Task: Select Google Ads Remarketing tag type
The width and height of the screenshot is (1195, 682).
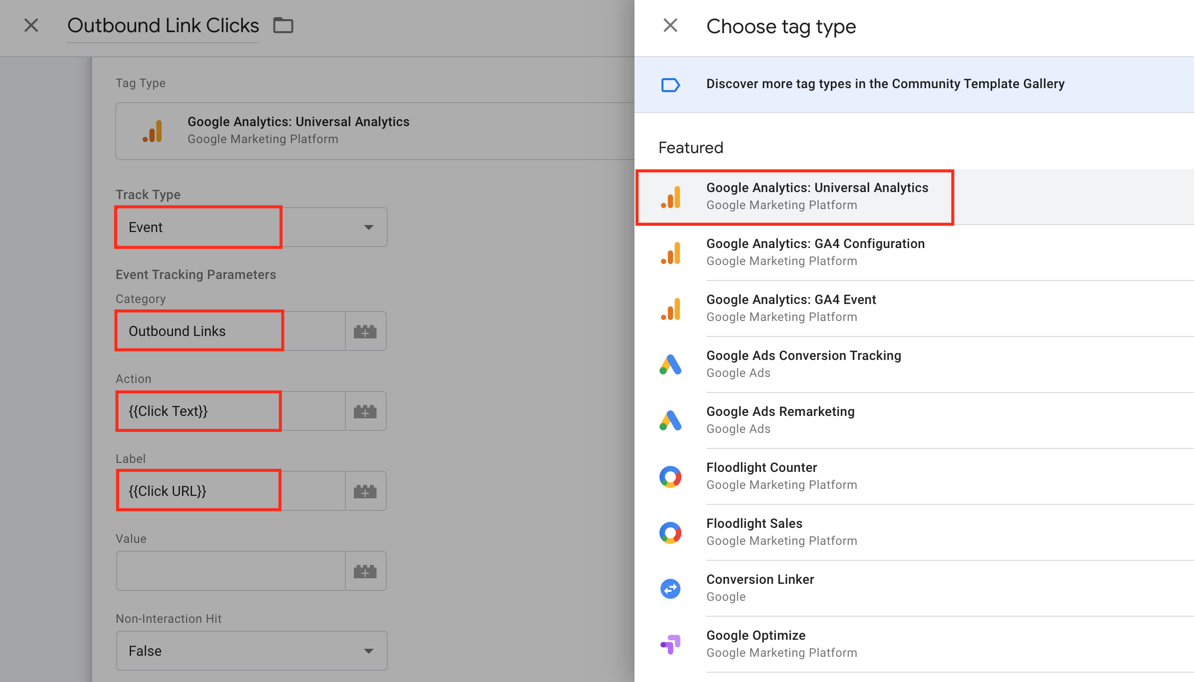Action: pos(915,421)
